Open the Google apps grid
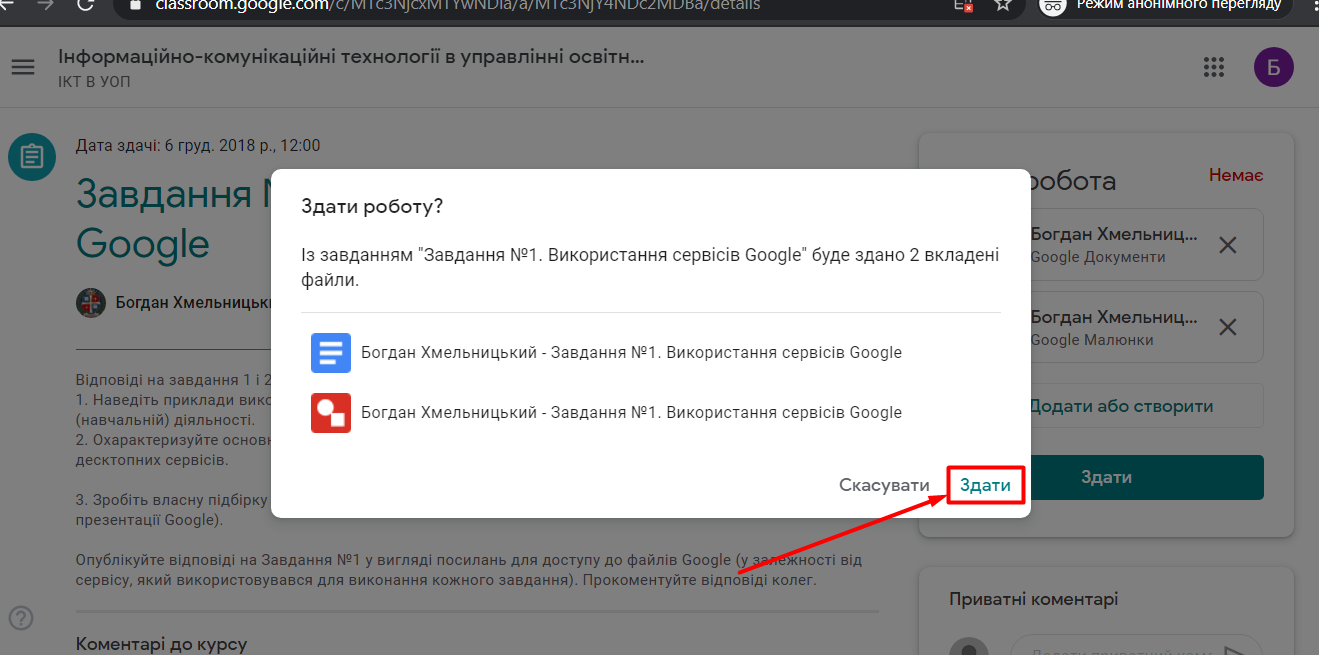1319x655 pixels. pos(1214,67)
